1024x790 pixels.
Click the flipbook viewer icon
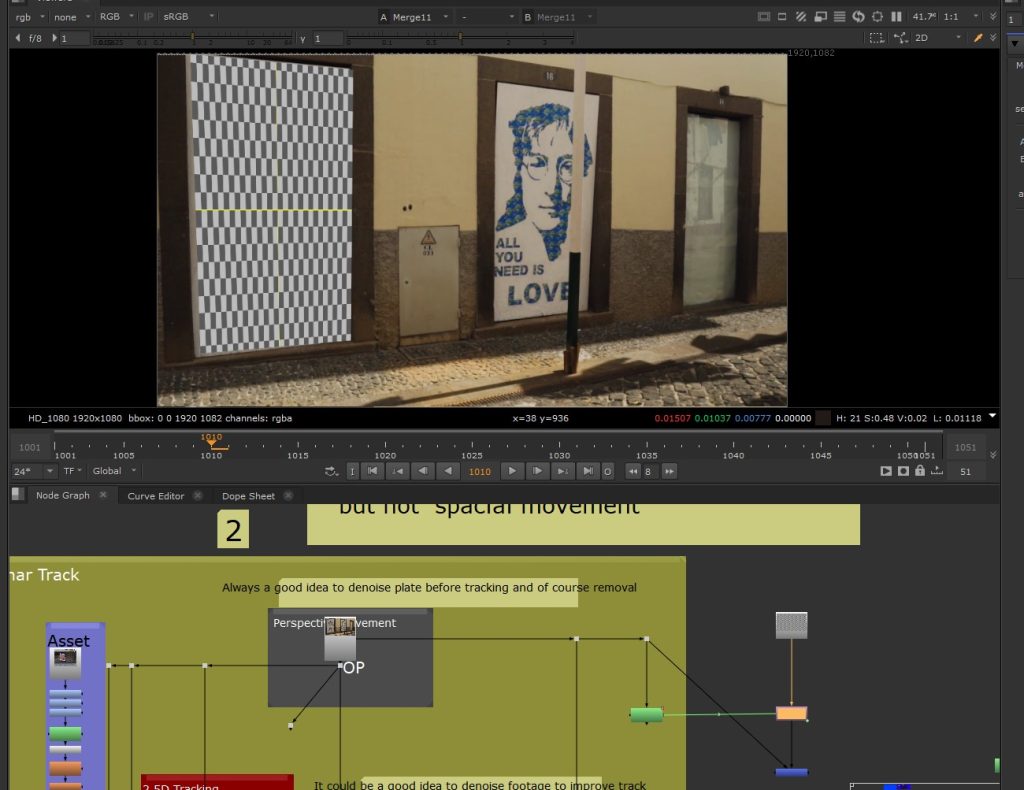tap(886, 471)
